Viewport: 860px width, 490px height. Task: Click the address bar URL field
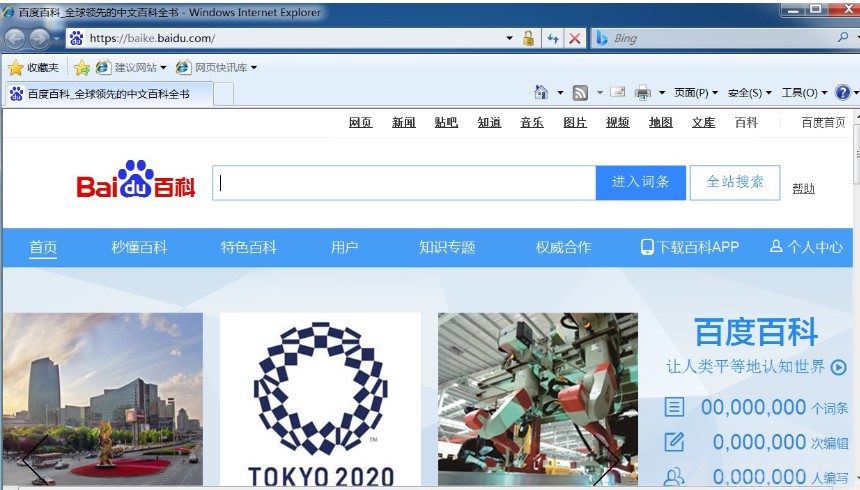click(285, 38)
